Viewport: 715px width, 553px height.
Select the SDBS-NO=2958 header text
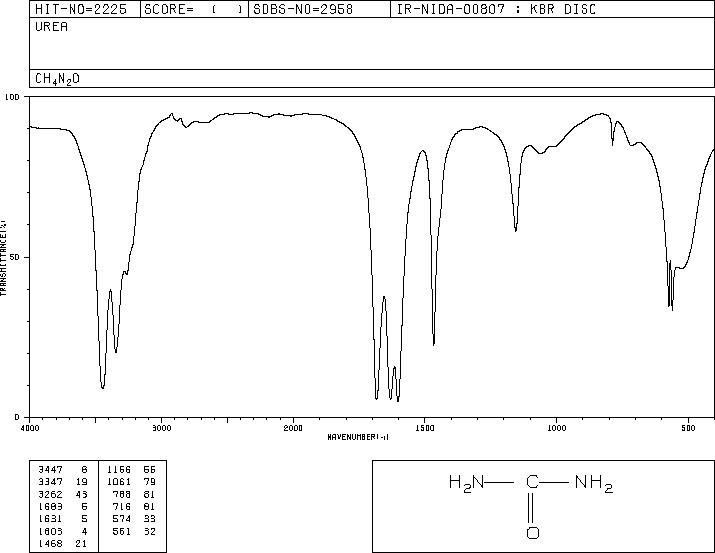[303, 10]
